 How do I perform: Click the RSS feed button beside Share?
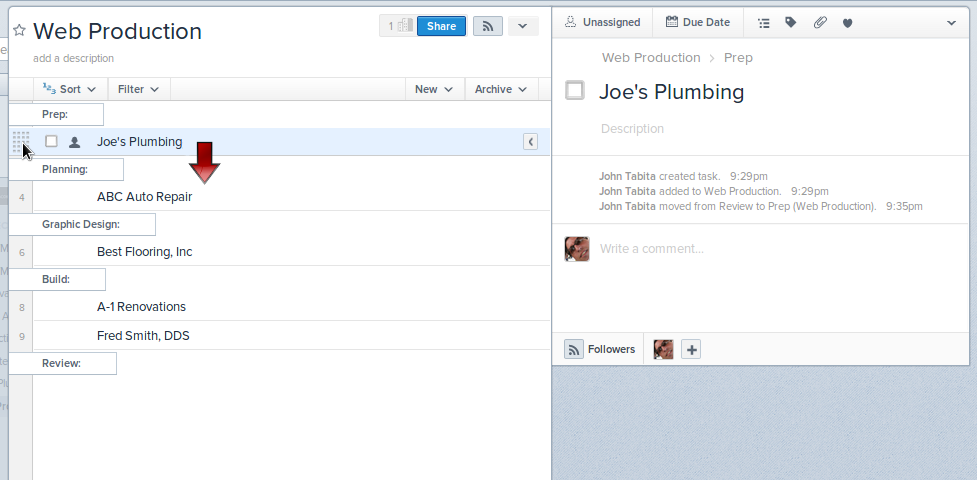[x=487, y=26]
